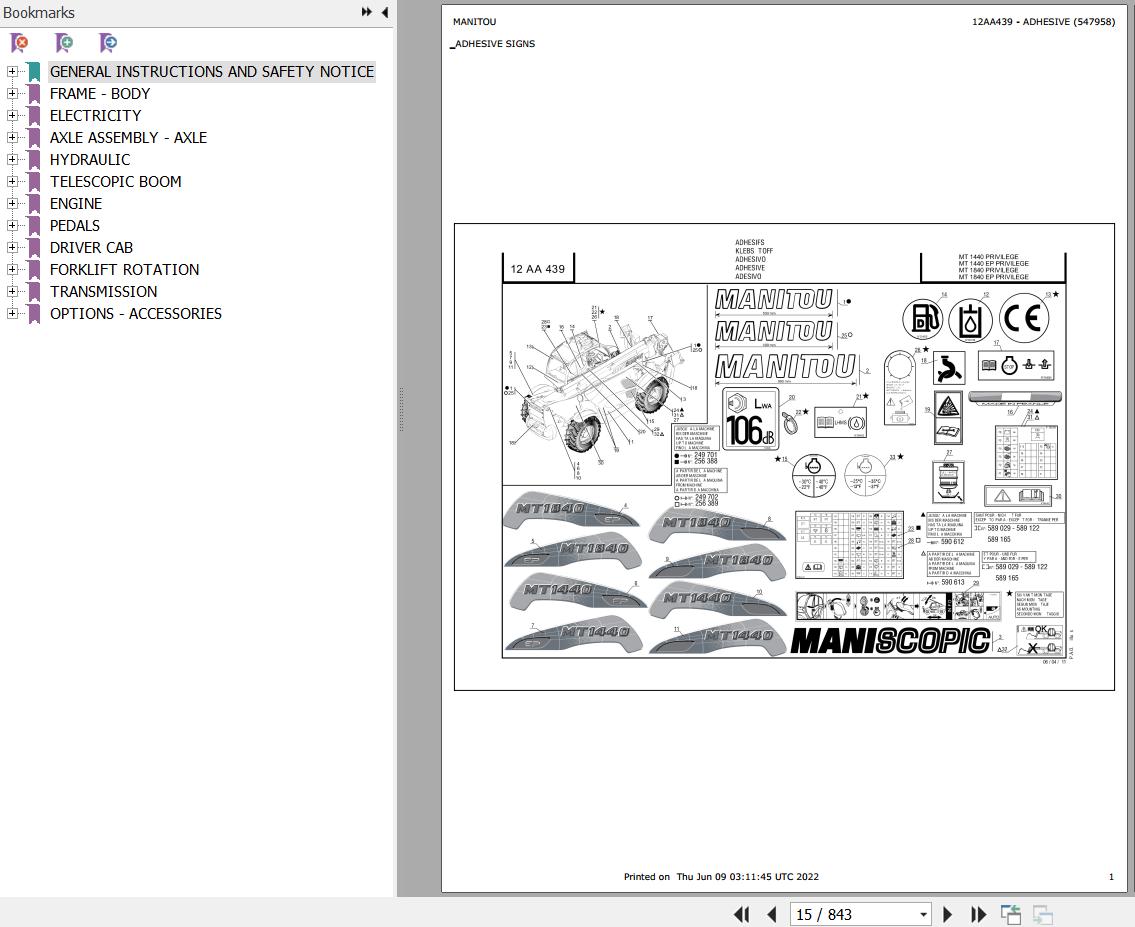Image resolution: width=1135 pixels, height=927 pixels.
Task: Open the page number dropdown arrow
Action: [x=923, y=915]
